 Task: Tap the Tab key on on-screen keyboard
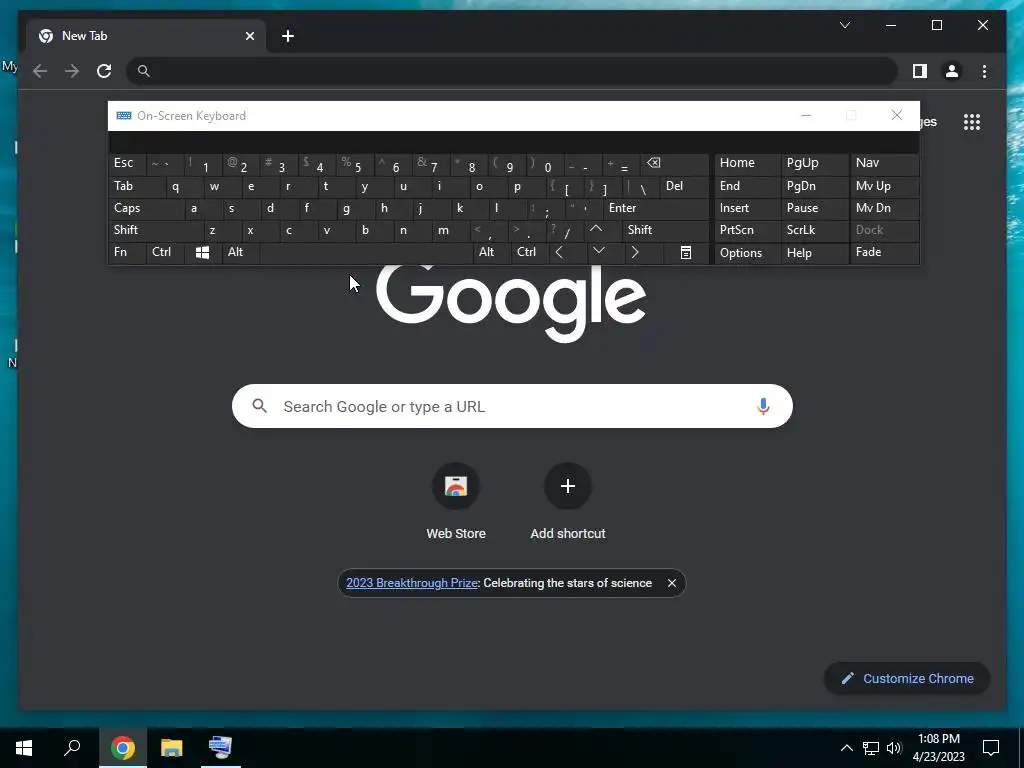[x=136, y=186]
